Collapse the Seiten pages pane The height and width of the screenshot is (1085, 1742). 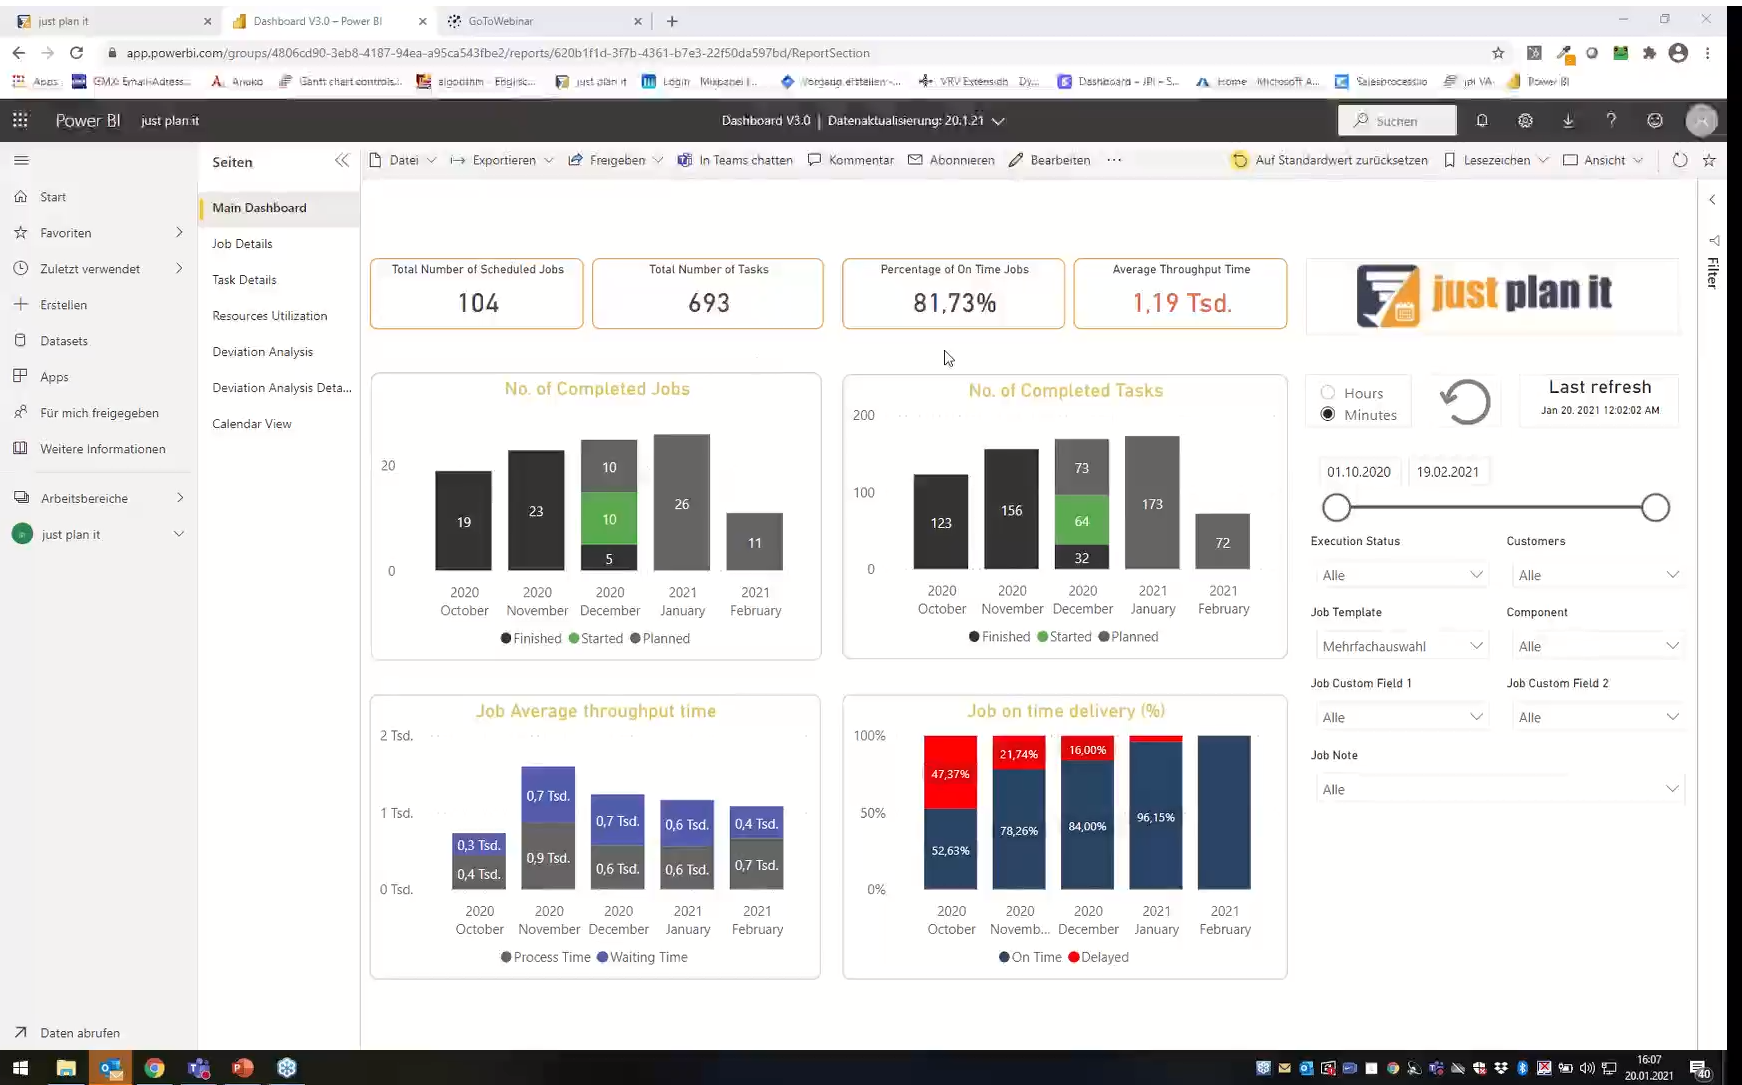click(342, 160)
